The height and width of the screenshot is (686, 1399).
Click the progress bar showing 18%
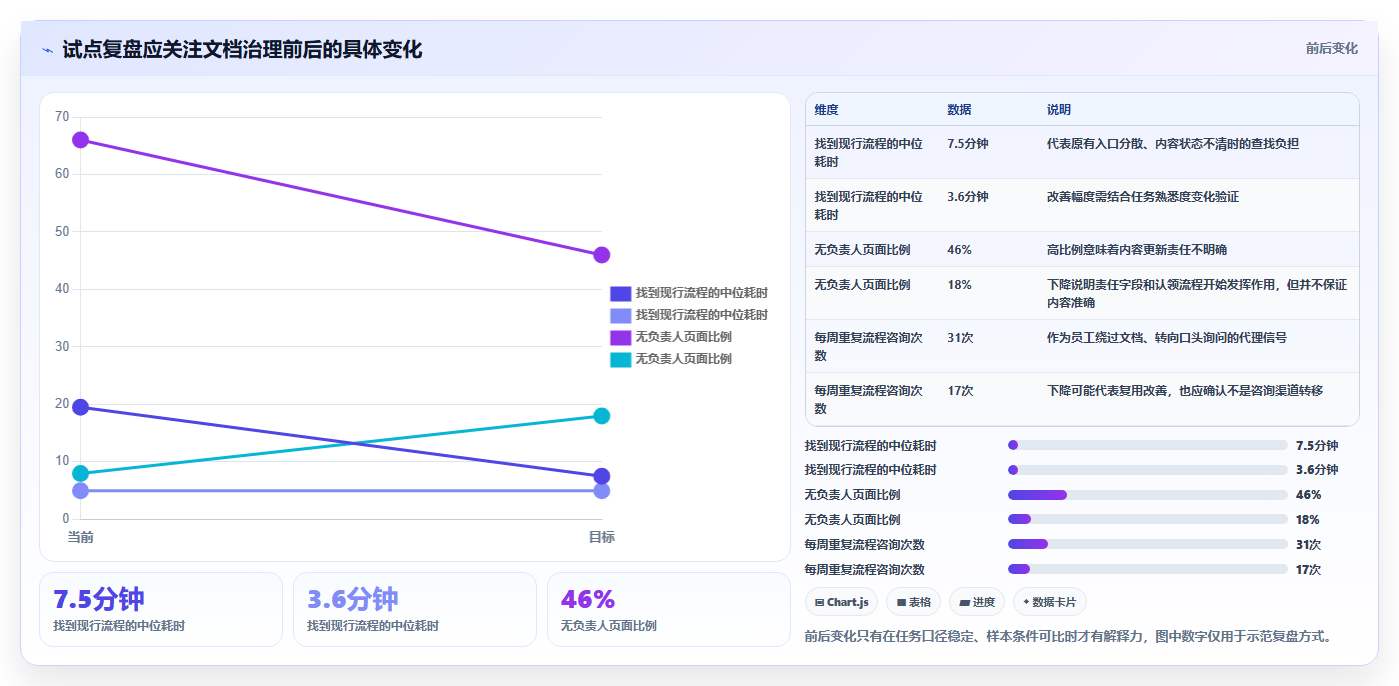(1148, 520)
